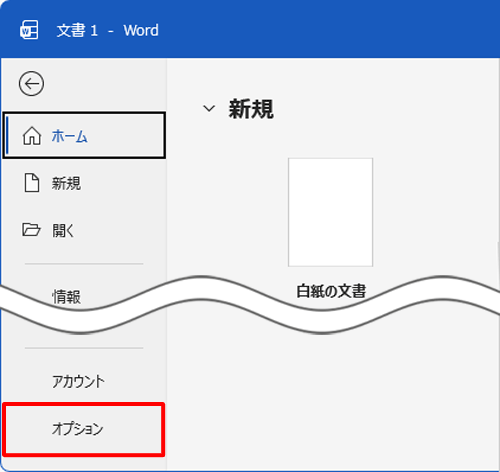Open the 新規 sidebar item
500x472 pixels.
tap(84, 183)
